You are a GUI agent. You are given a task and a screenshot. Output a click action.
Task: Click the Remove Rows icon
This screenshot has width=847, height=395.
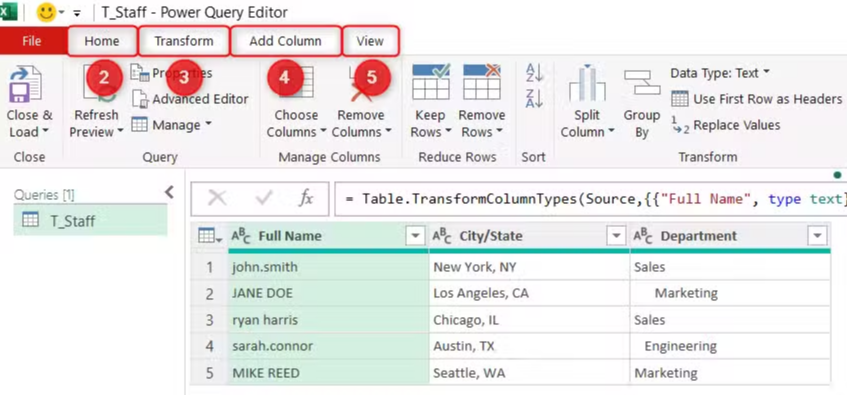(481, 82)
